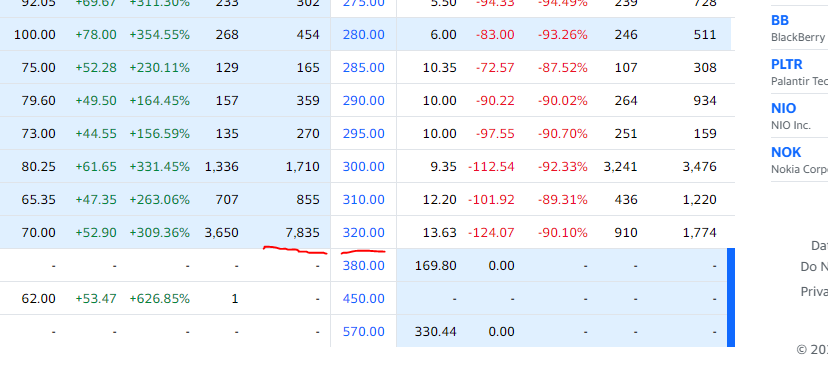Select the 290.00 strike link
This screenshot has width=828, height=371.
[x=363, y=101]
